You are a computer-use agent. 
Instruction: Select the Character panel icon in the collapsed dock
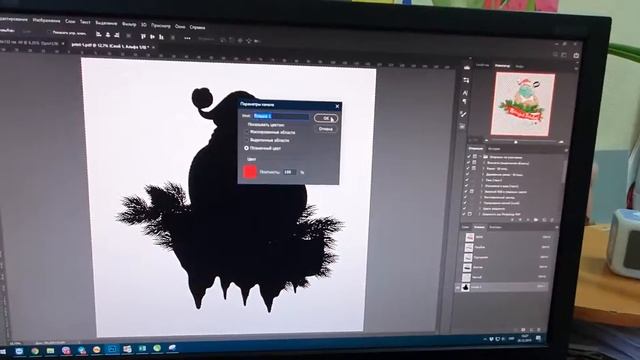pyautogui.click(x=465, y=93)
